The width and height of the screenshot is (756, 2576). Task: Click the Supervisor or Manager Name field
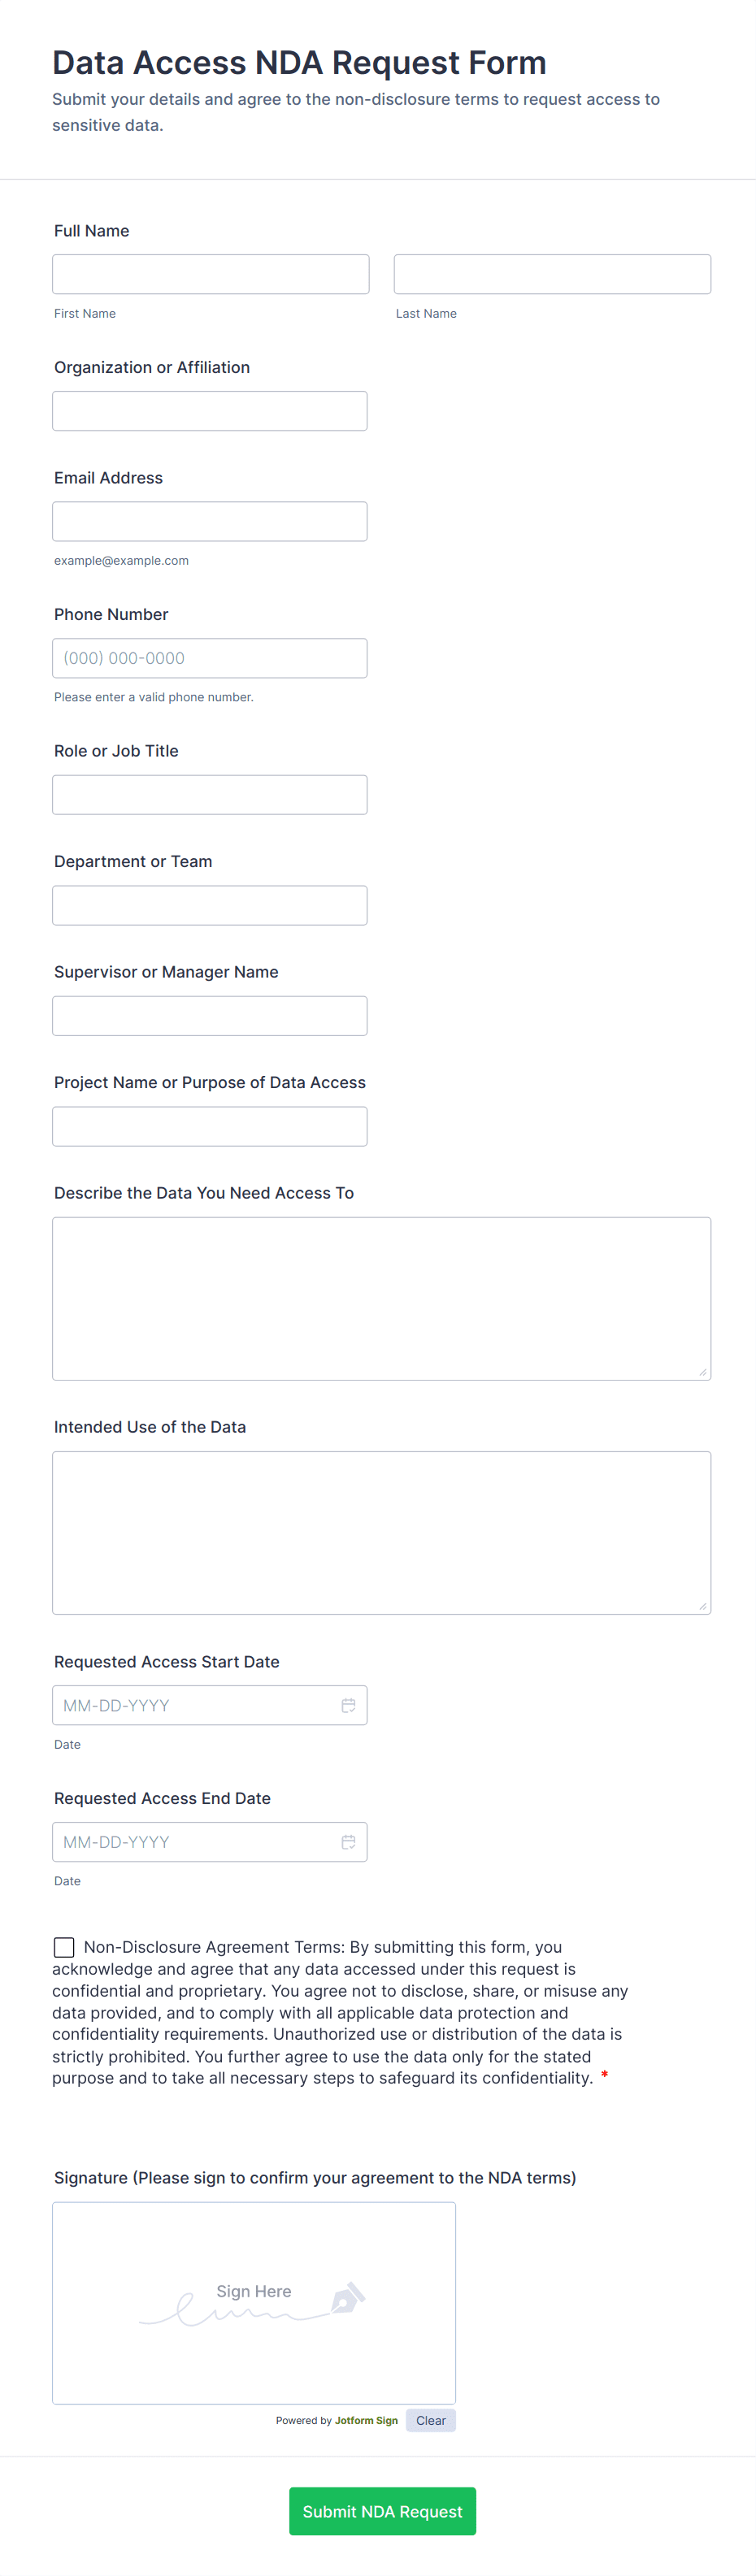point(210,1016)
